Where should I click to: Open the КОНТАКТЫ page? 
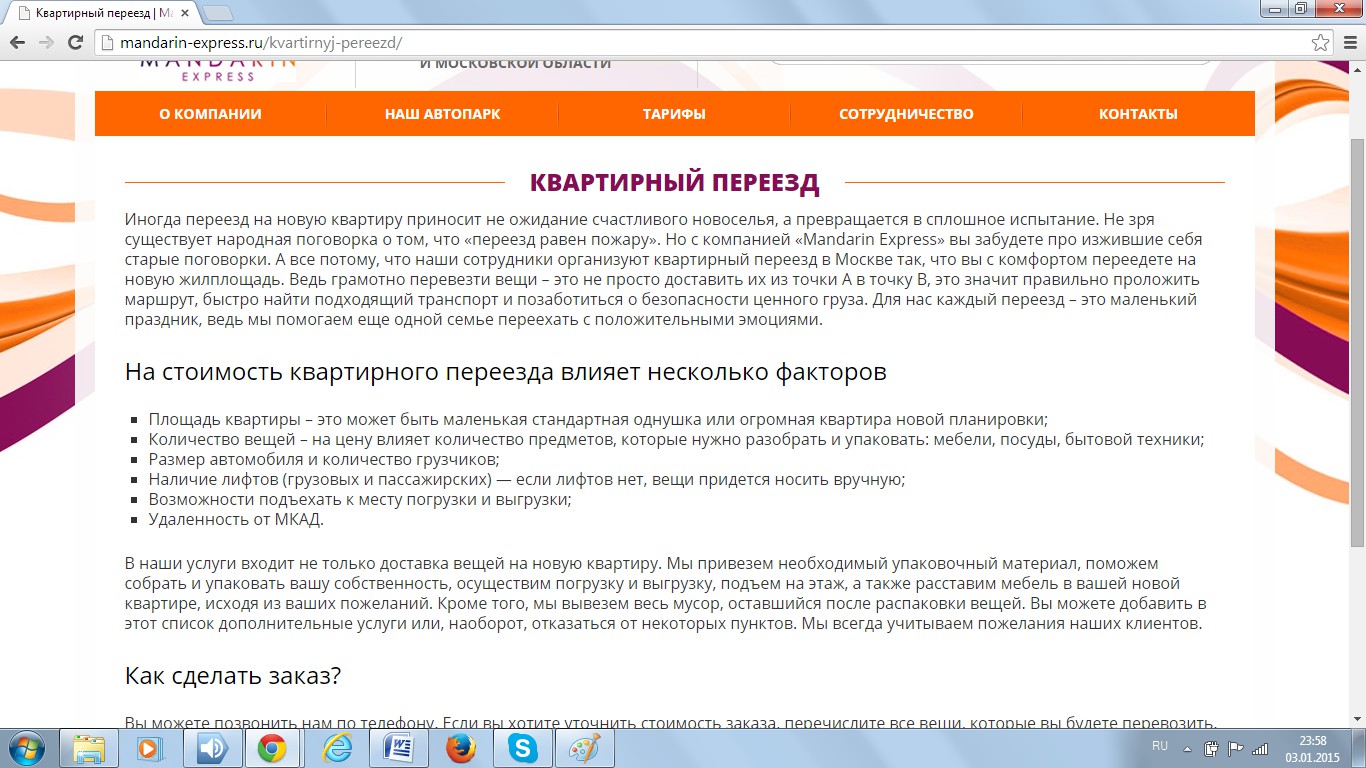(x=1138, y=114)
